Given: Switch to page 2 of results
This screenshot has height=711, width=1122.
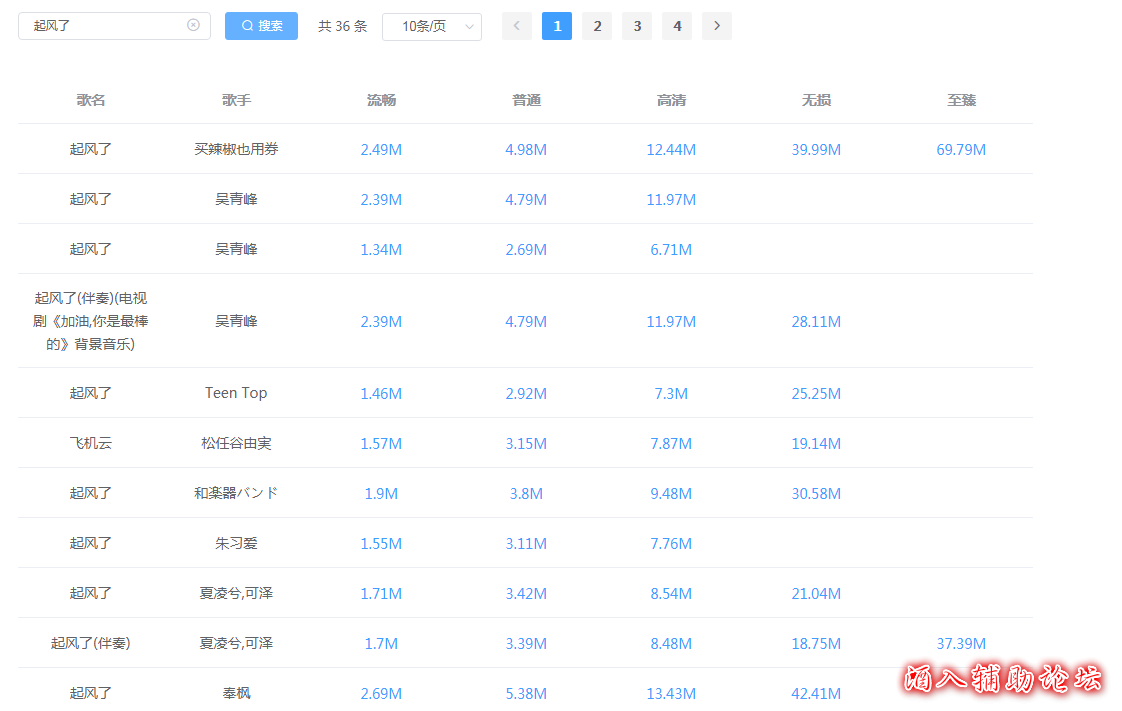Looking at the screenshot, I should tap(597, 26).
